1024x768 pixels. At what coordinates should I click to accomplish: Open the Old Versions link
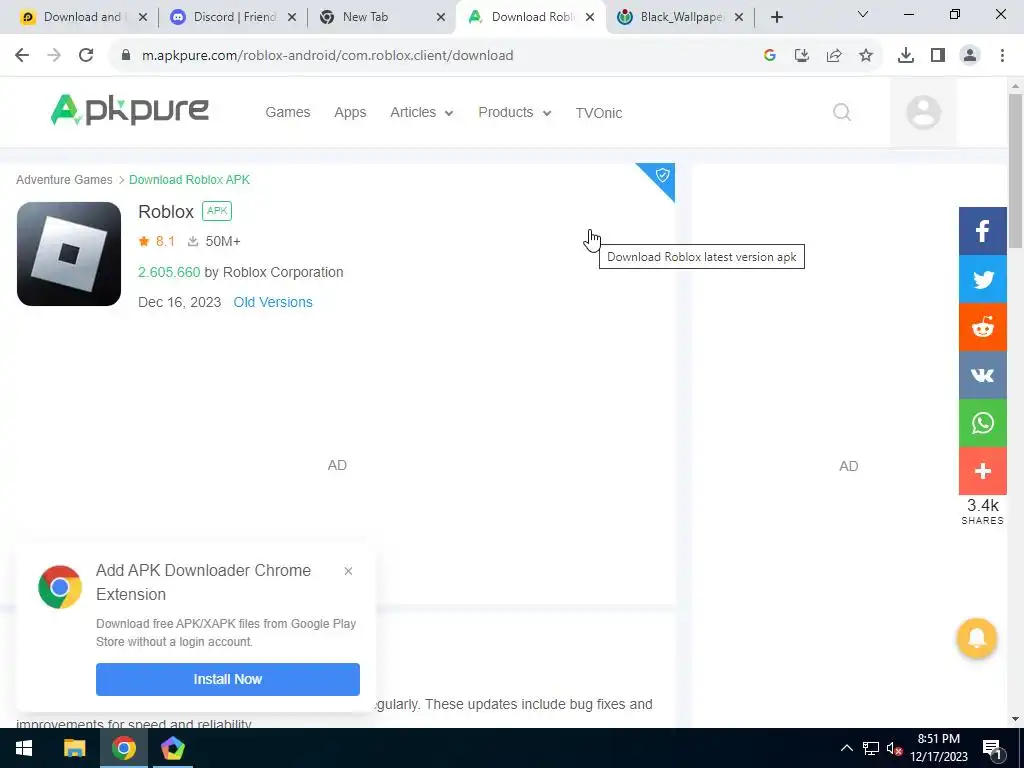pyautogui.click(x=273, y=302)
